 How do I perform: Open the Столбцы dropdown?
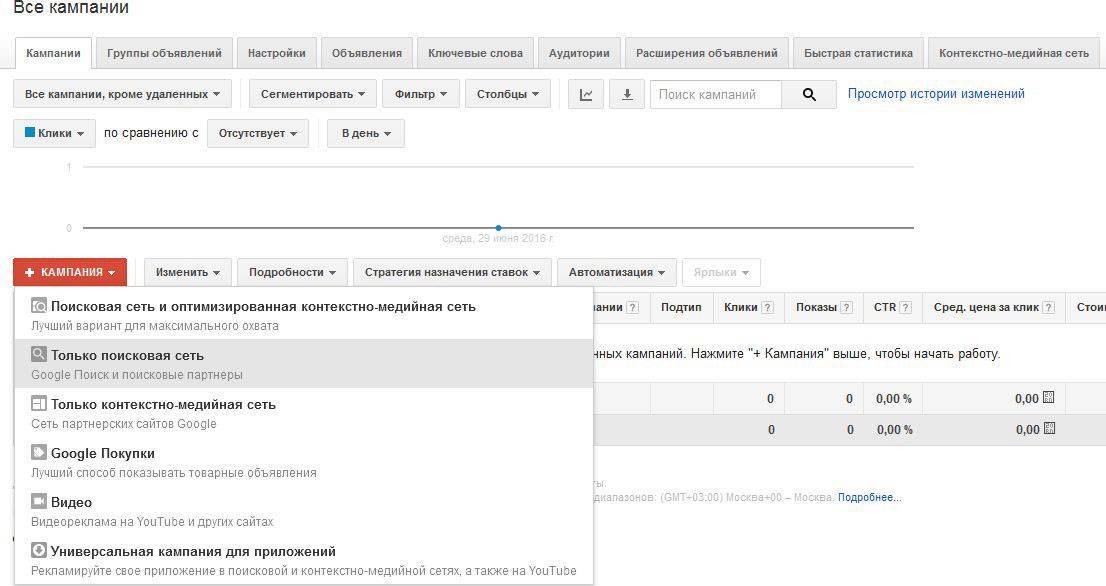click(x=507, y=95)
